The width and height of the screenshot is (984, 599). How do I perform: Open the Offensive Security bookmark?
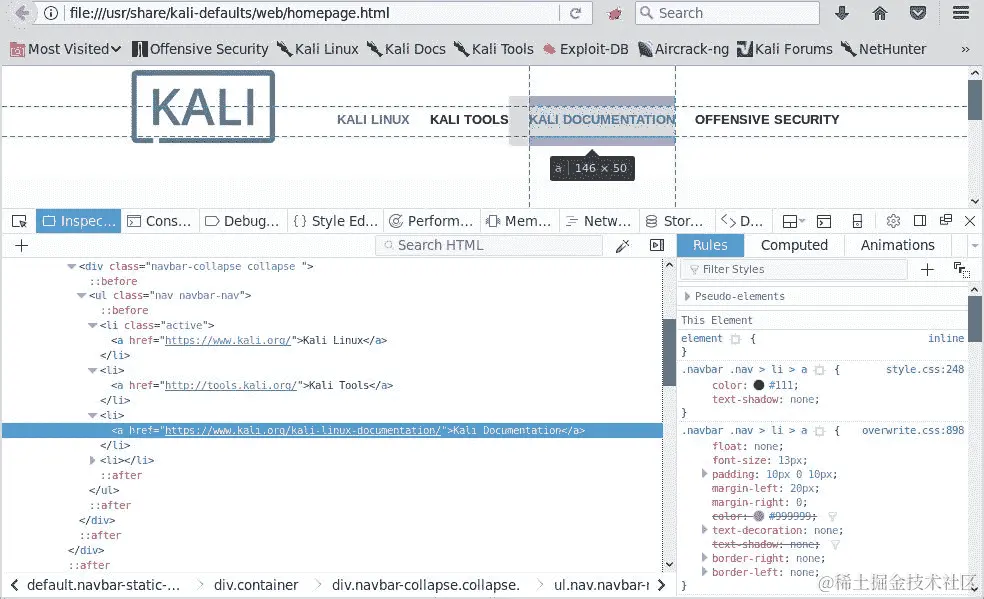point(200,49)
